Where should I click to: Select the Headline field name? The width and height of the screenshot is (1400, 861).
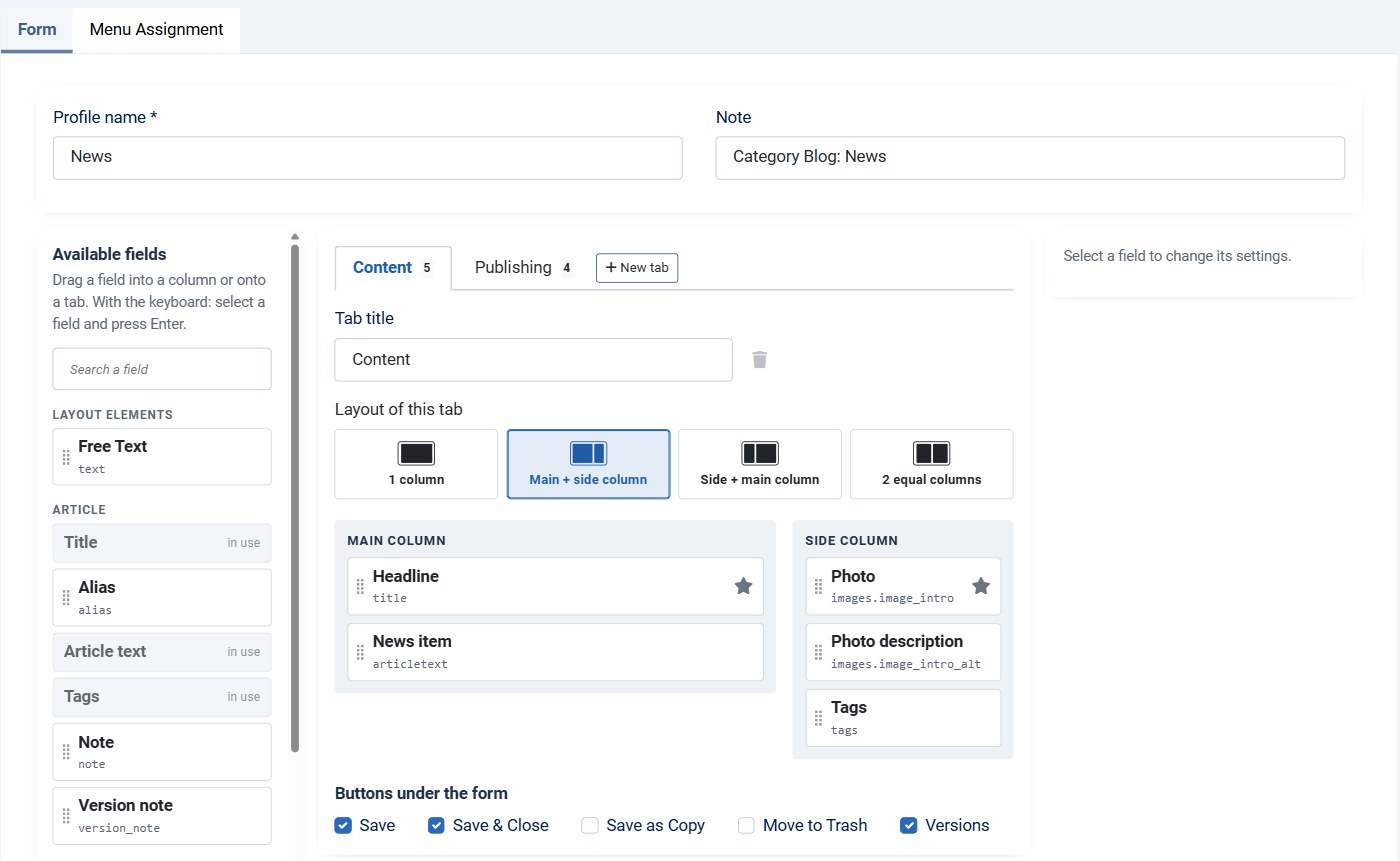[406, 576]
